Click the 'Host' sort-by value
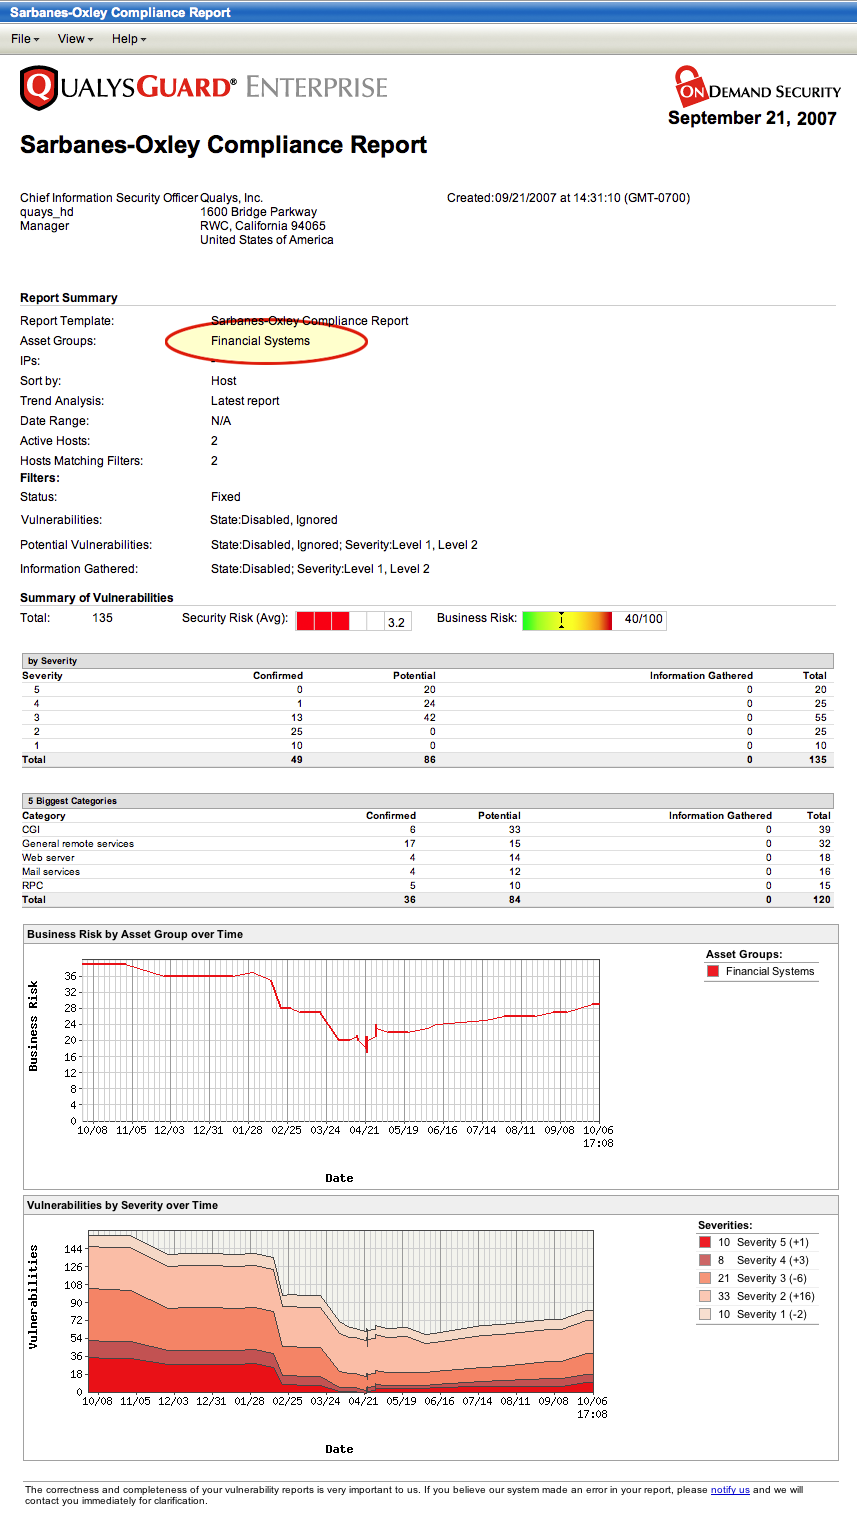This screenshot has height=1518, width=857. [224, 381]
